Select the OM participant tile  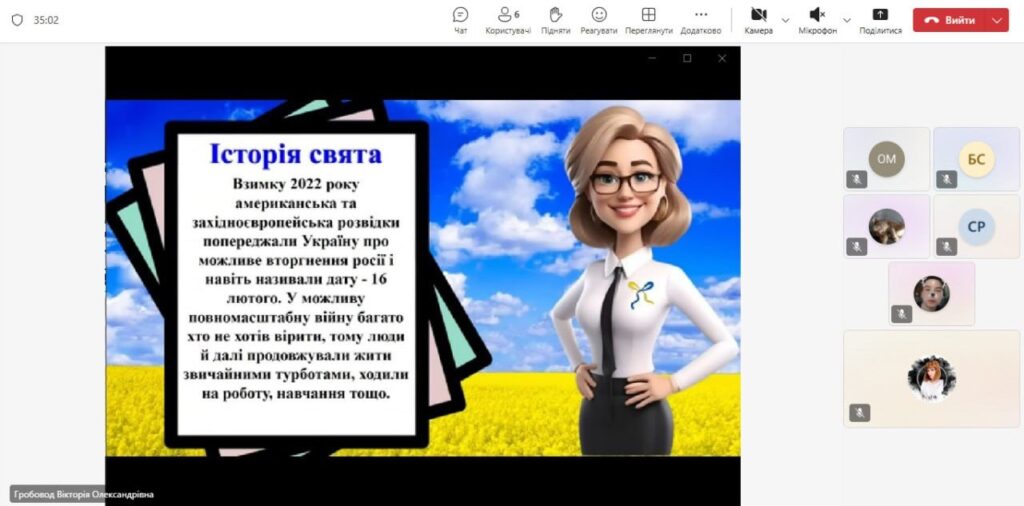886,158
